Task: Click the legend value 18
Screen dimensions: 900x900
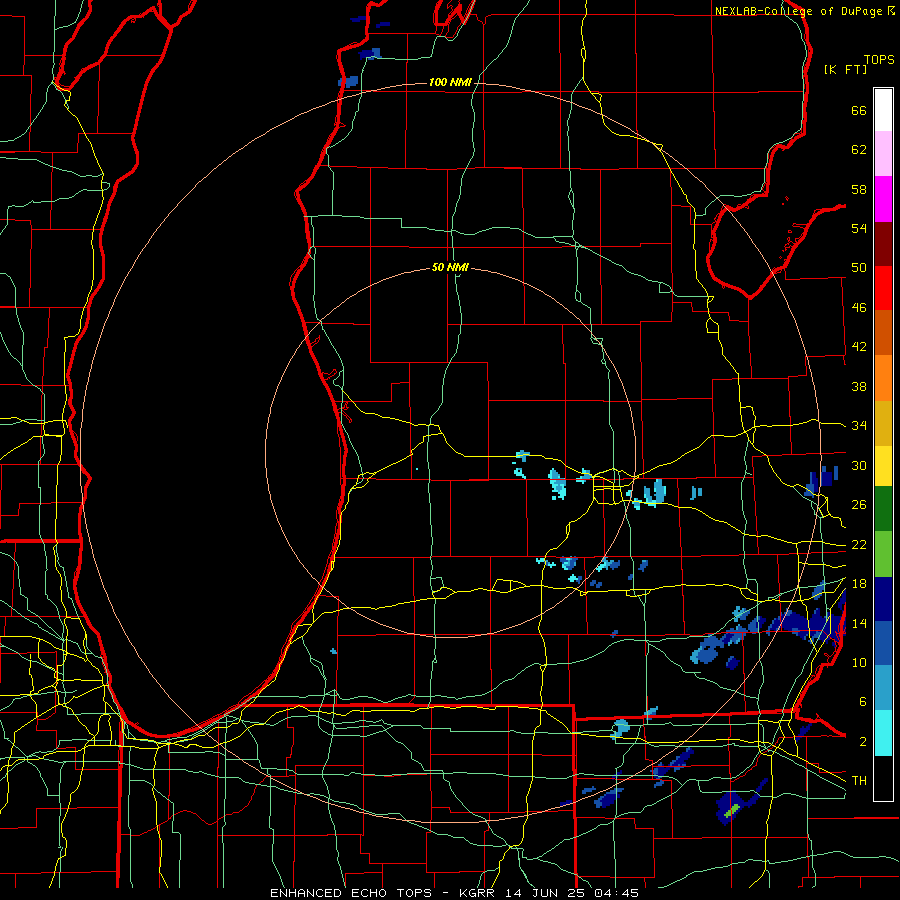Action: pos(859,584)
